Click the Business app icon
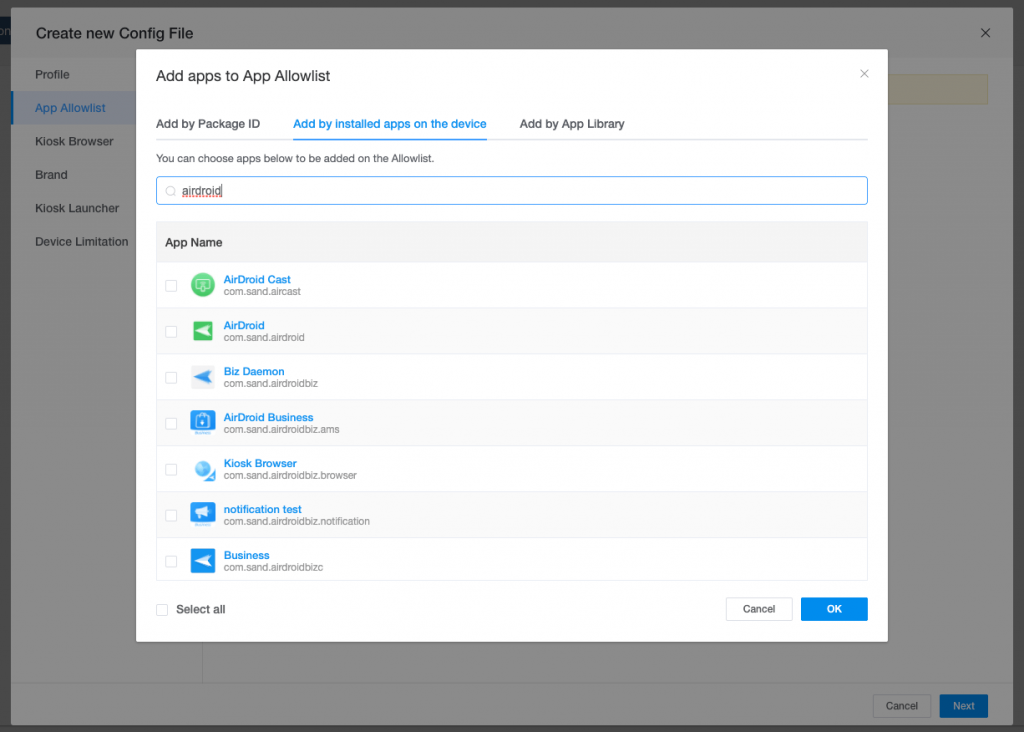This screenshot has width=1024, height=732. [x=202, y=560]
